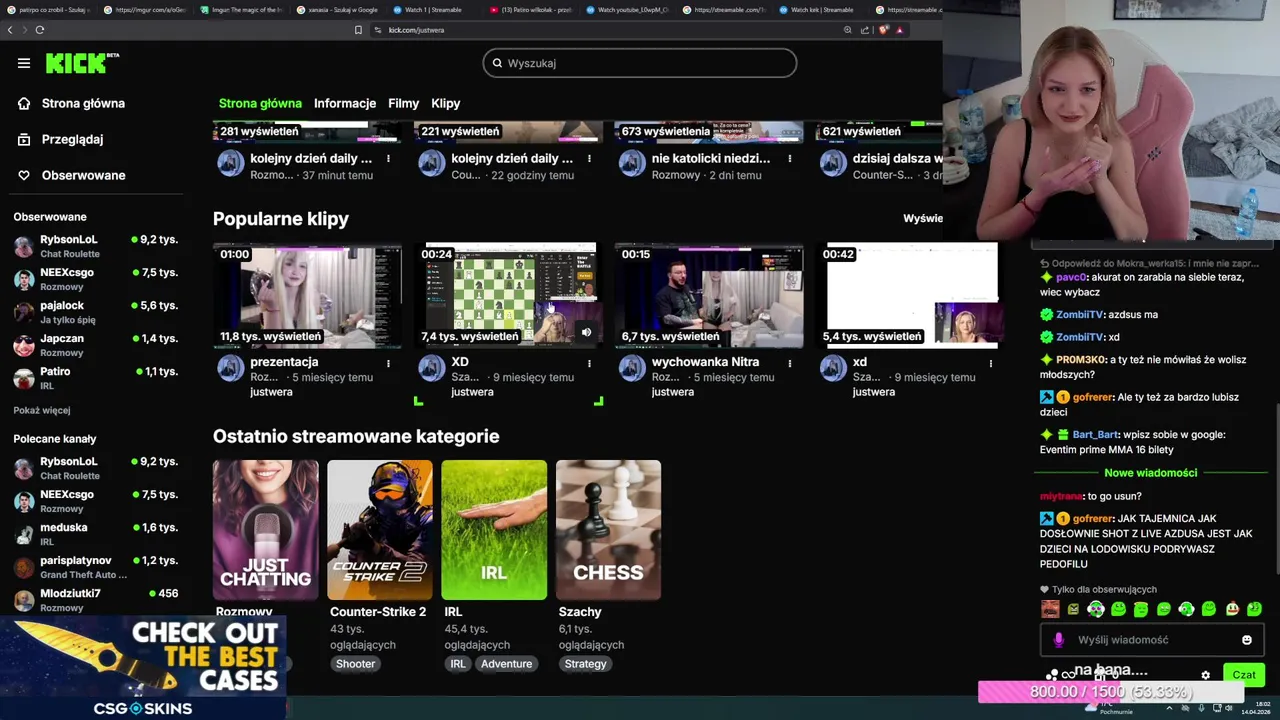
Task: Open chat settings gear icon
Action: click(1205, 675)
